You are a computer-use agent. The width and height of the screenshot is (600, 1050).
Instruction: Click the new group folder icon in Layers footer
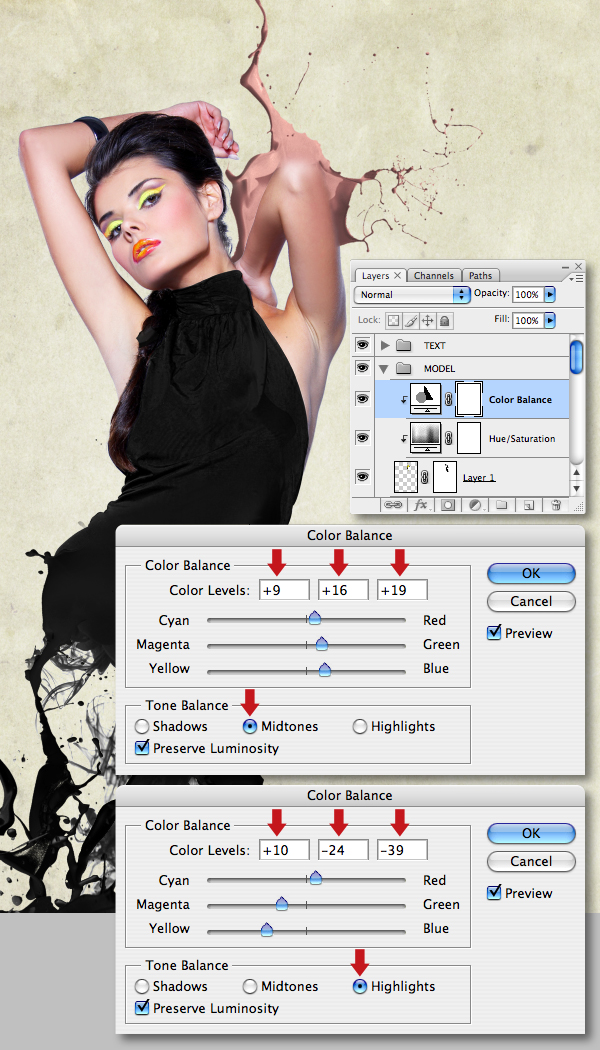pyautogui.click(x=502, y=505)
